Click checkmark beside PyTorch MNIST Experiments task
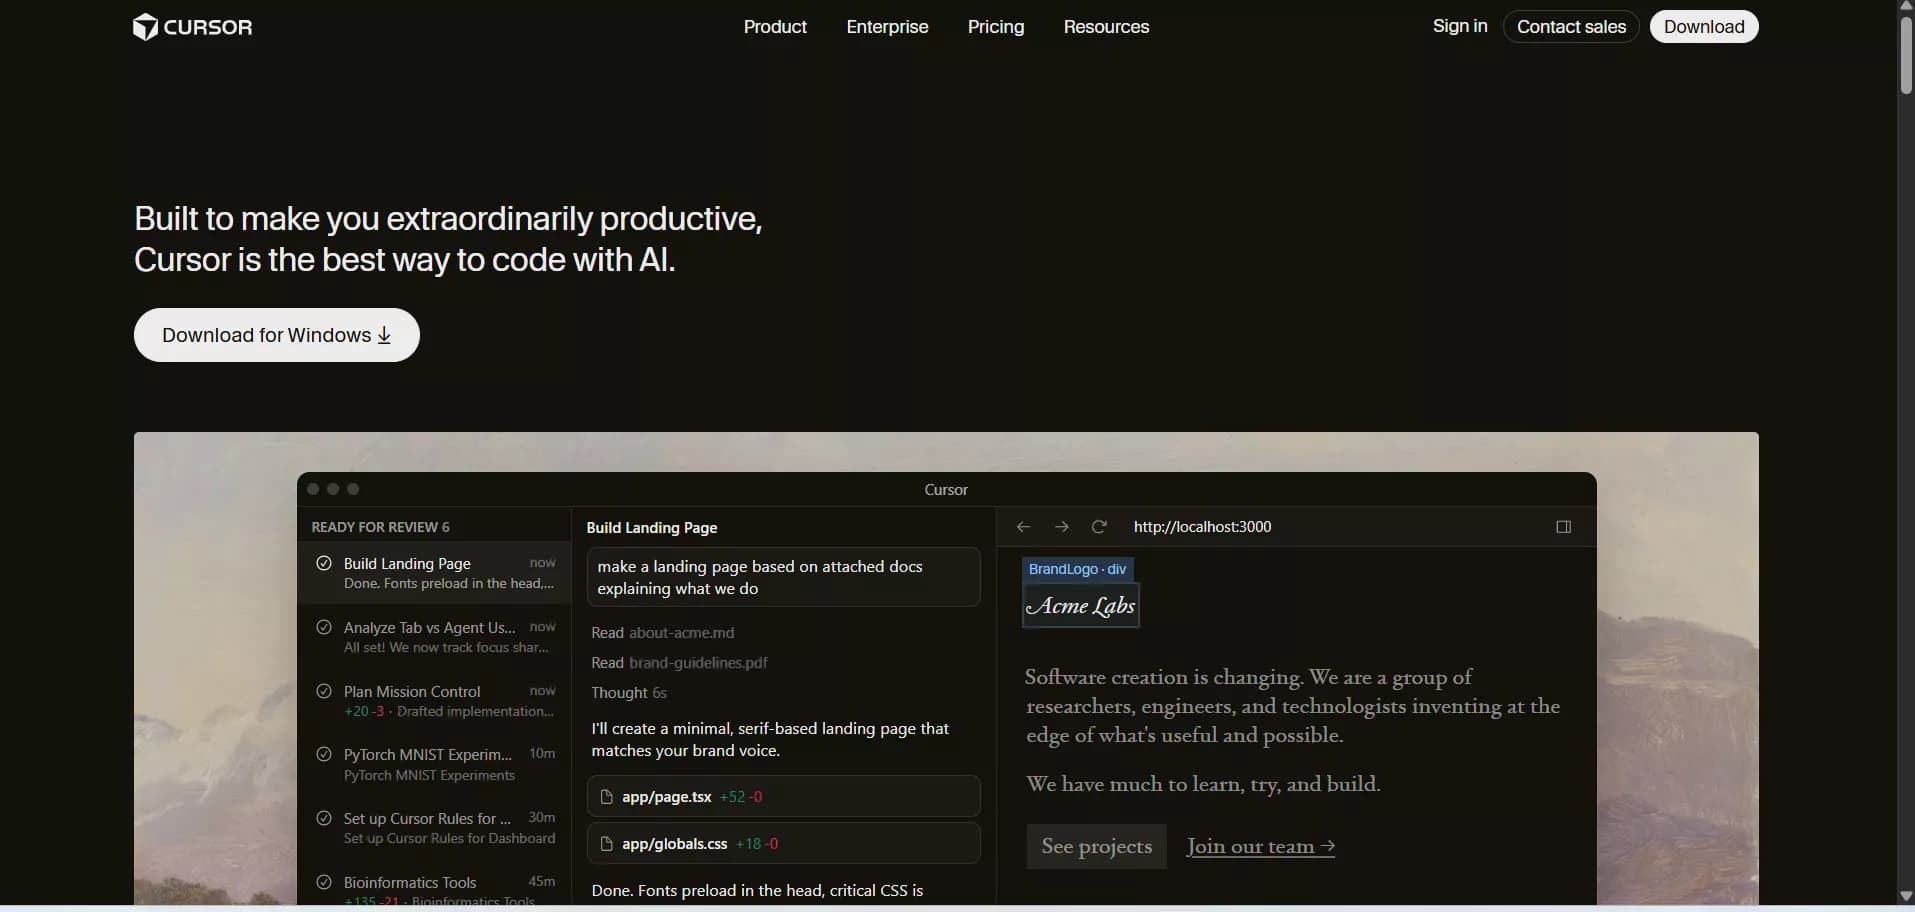The height and width of the screenshot is (912, 1915). pos(324,754)
